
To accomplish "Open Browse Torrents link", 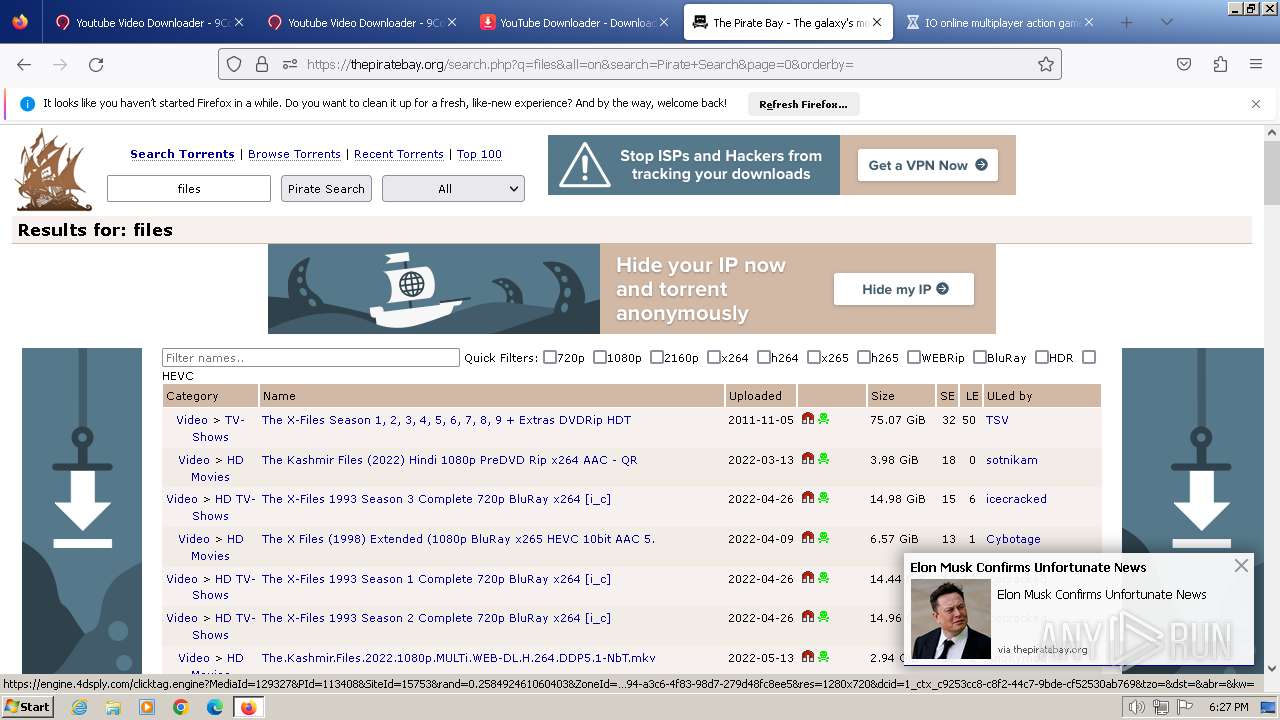I will (x=294, y=154).
